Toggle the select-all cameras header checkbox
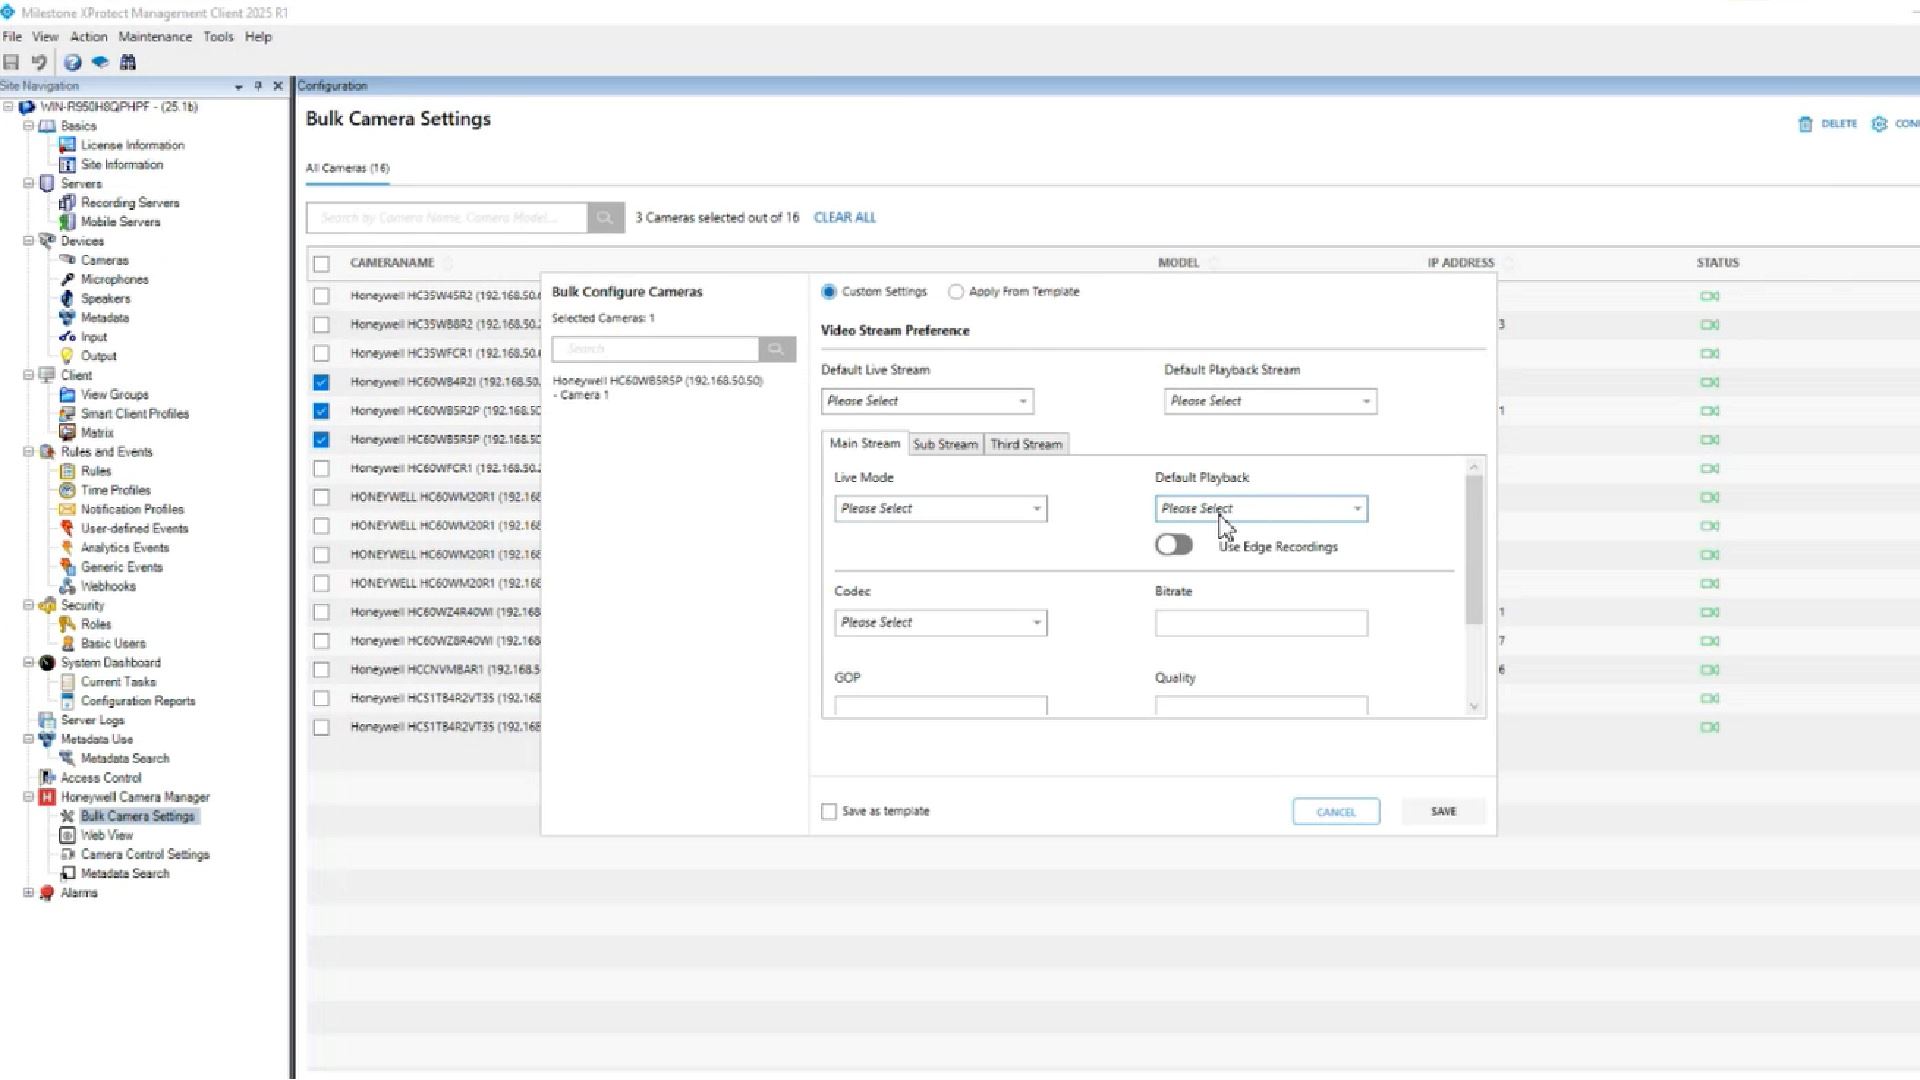 321,264
